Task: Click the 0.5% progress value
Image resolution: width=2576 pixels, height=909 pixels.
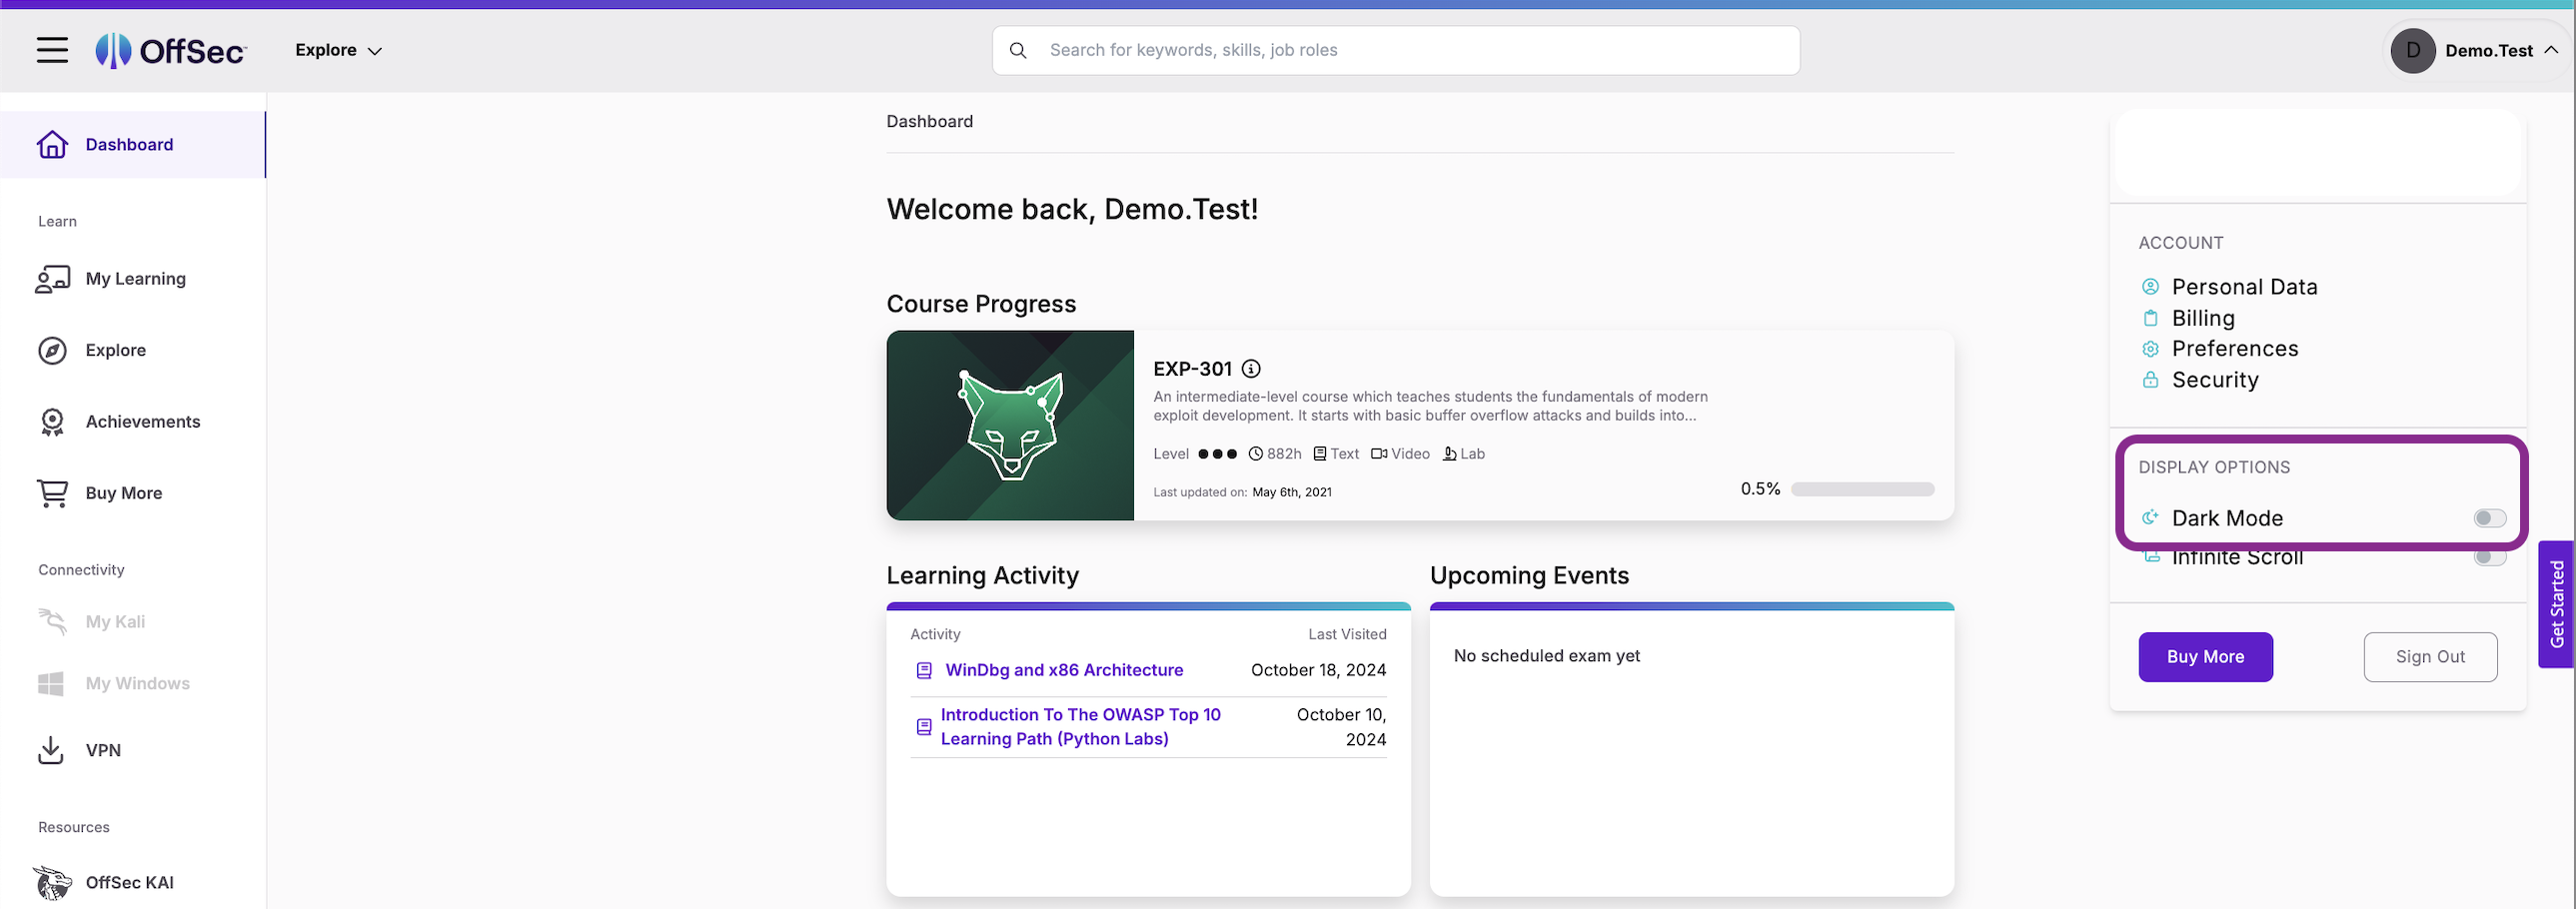Action: (x=1760, y=489)
